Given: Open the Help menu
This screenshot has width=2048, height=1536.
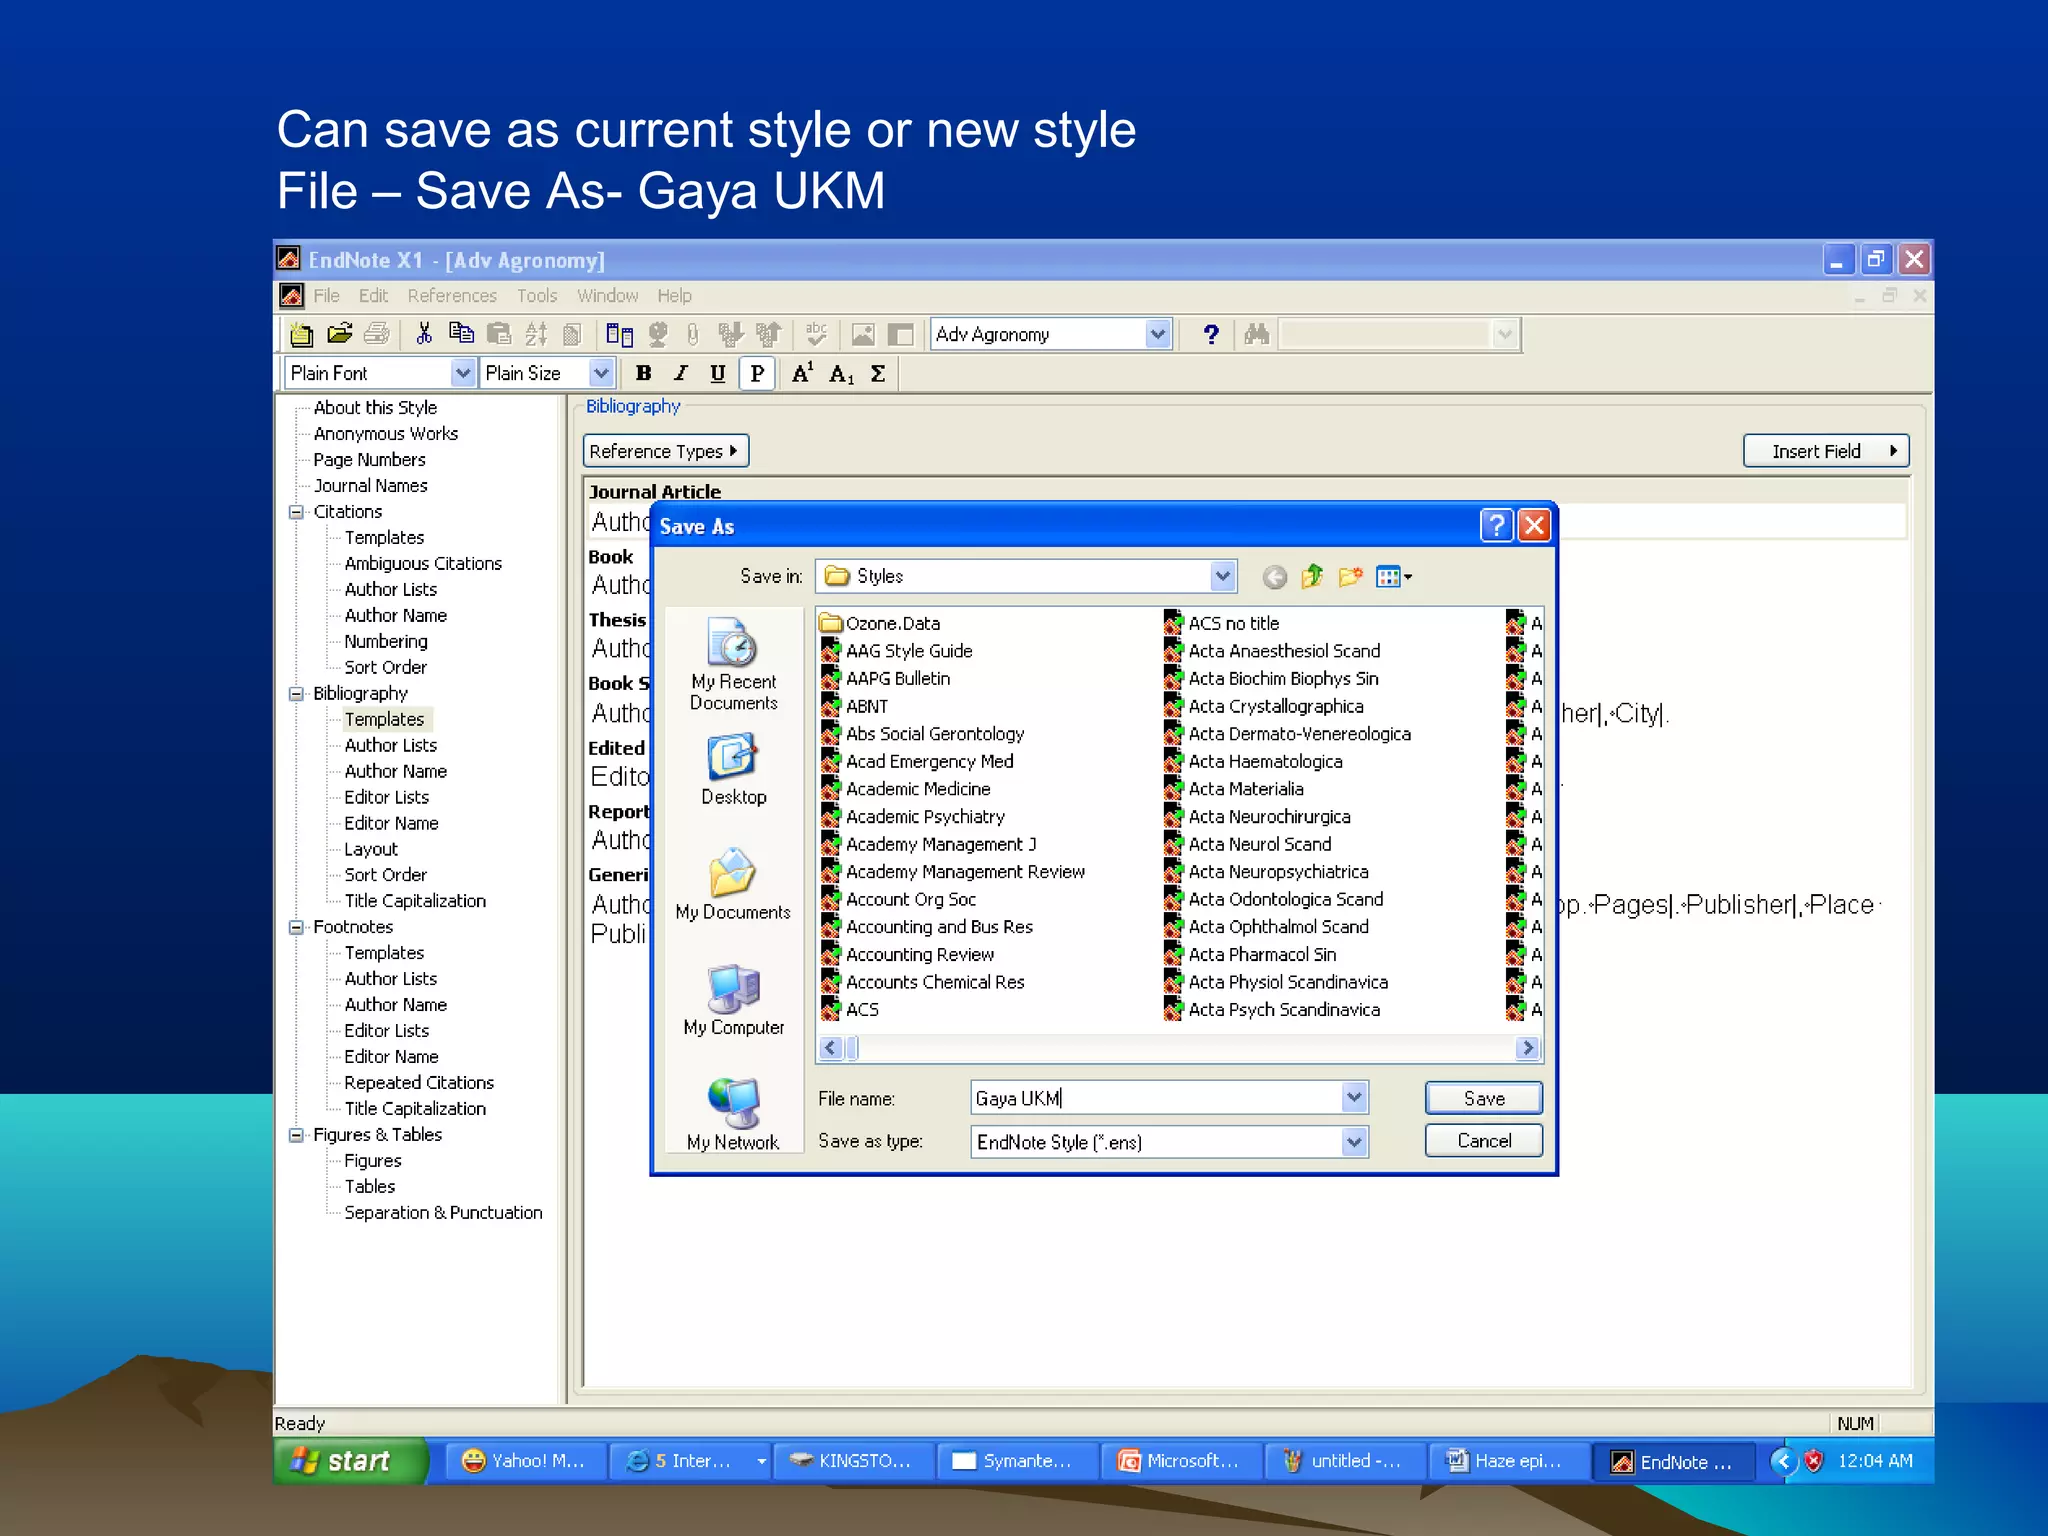Looking at the screenshot, I should pos(674,296).
